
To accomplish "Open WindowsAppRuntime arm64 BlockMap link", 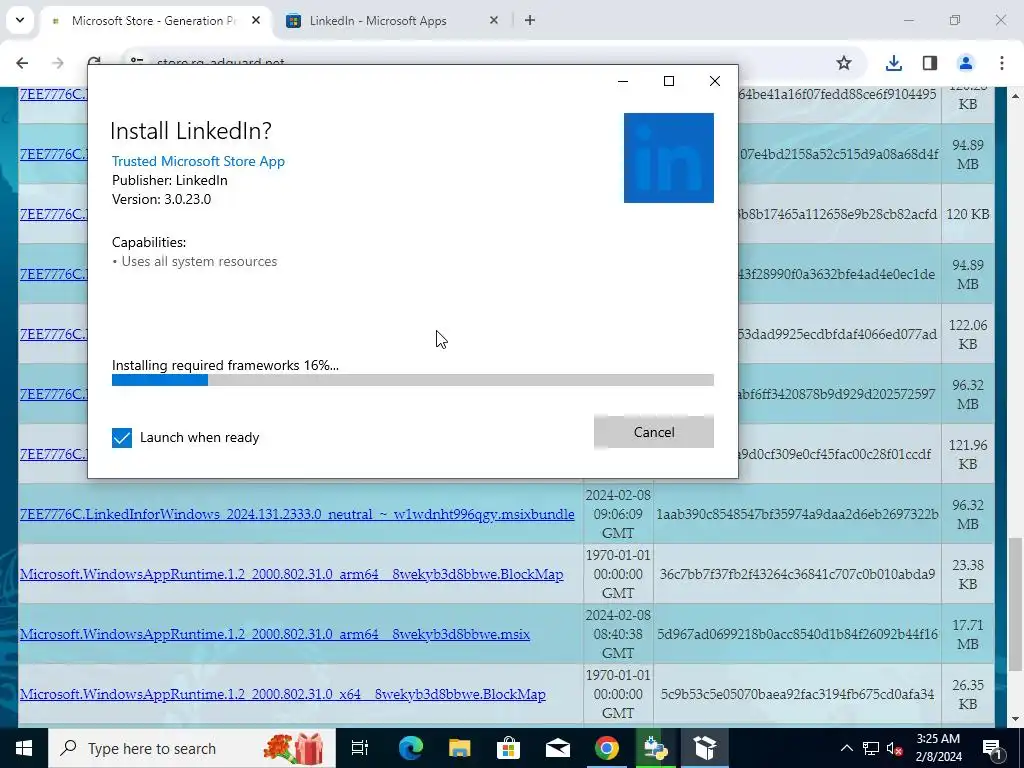I will coord(291,575).
